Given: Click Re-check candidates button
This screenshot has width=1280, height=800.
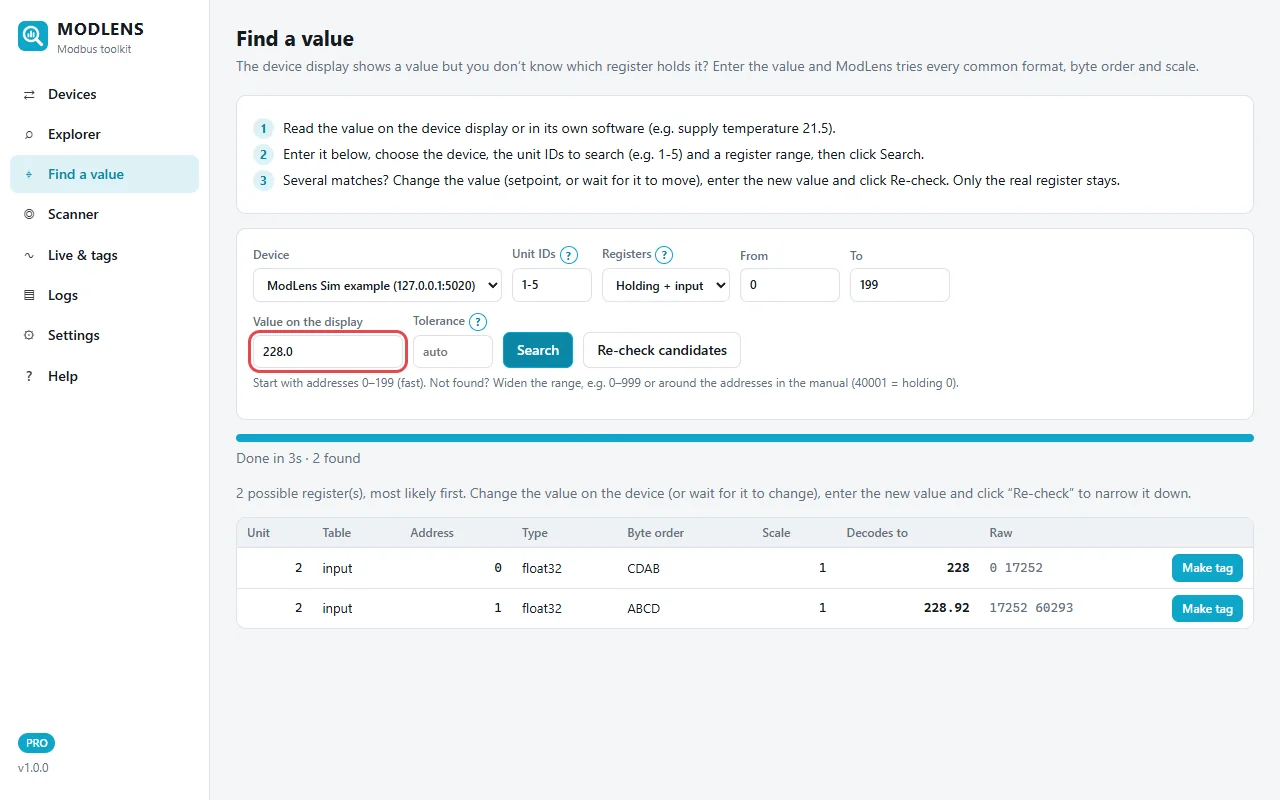Looking at the screenshot, I should [x=662, y=350].
